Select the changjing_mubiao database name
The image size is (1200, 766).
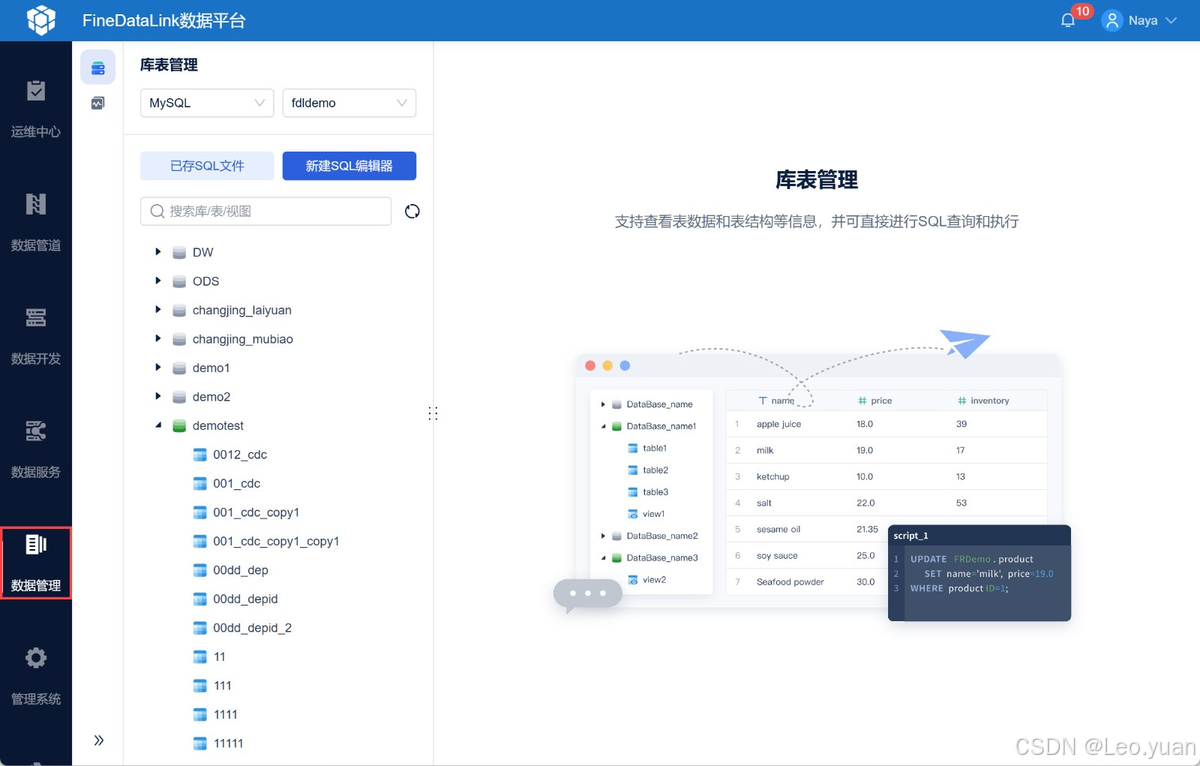coord(243,339)
